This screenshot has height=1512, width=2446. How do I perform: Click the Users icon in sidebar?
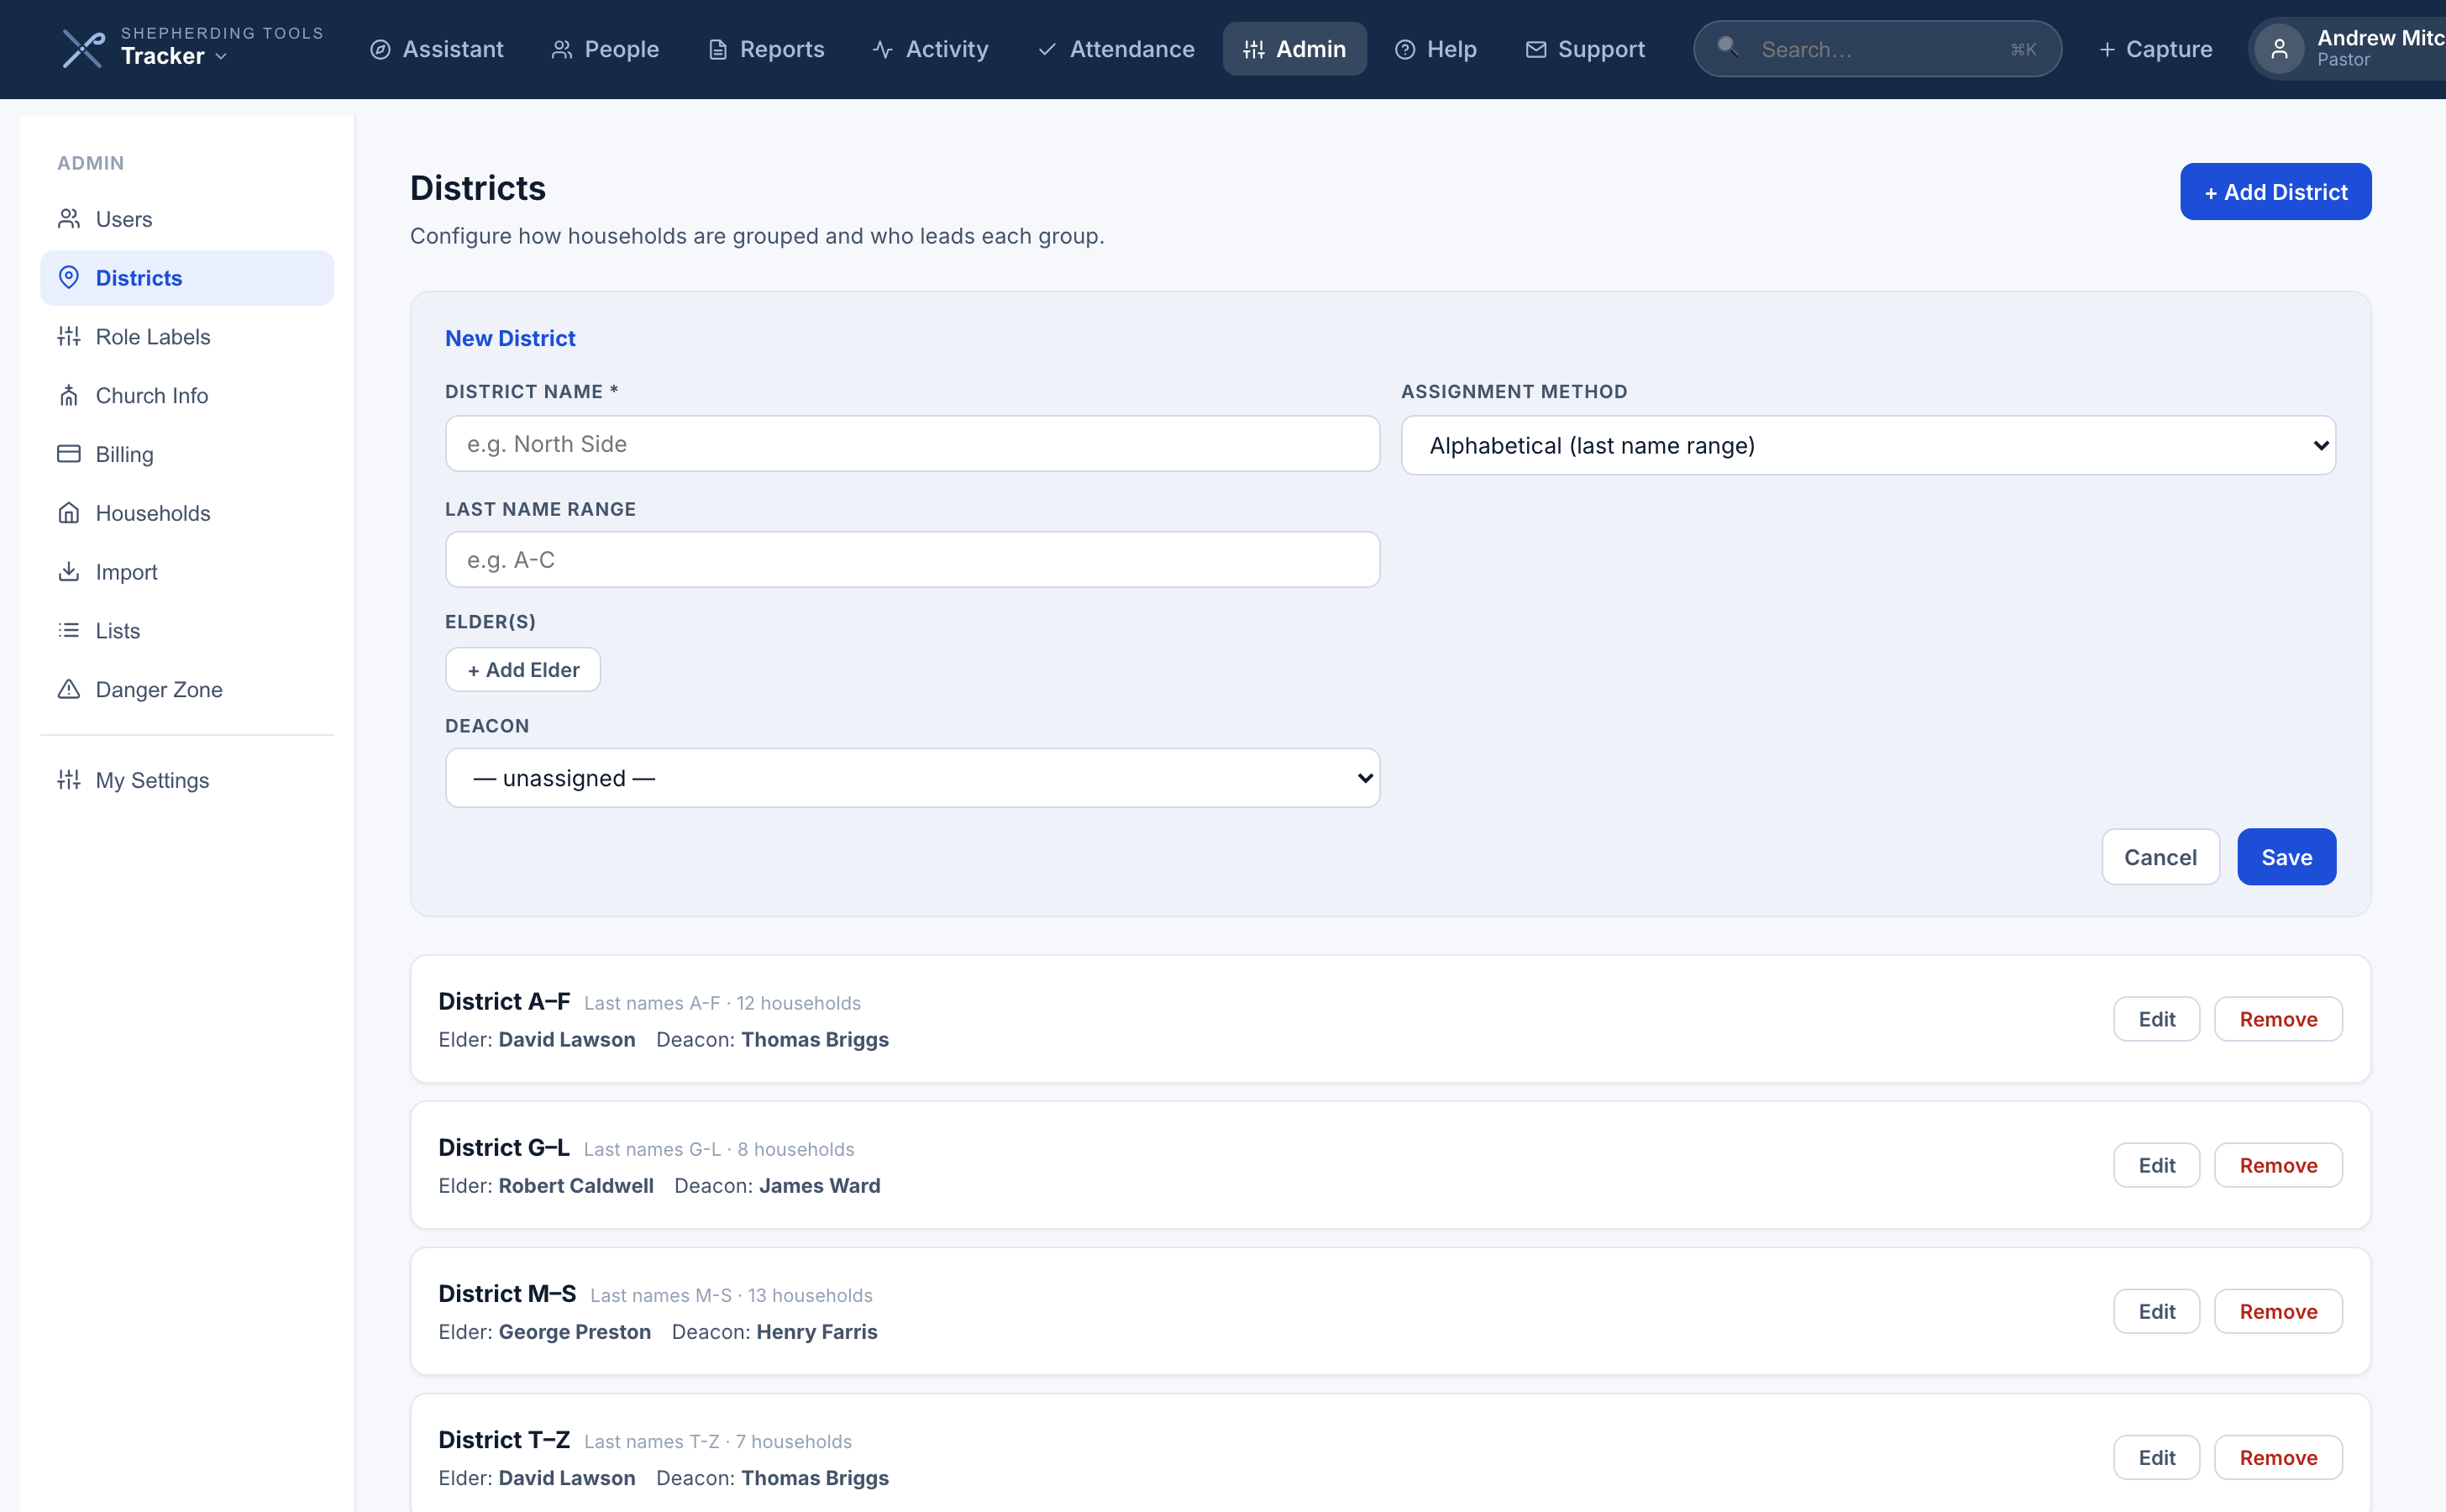coord(69,219)
